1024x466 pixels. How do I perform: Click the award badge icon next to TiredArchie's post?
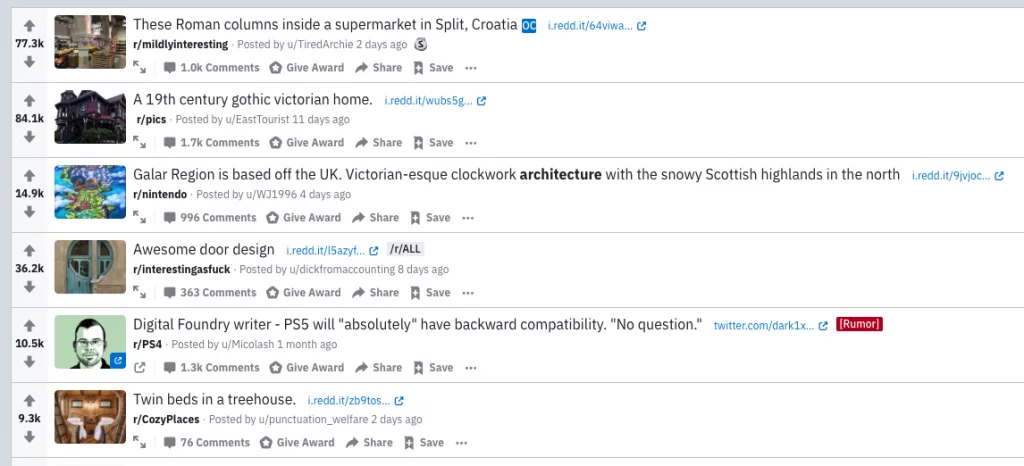[421, 44]
